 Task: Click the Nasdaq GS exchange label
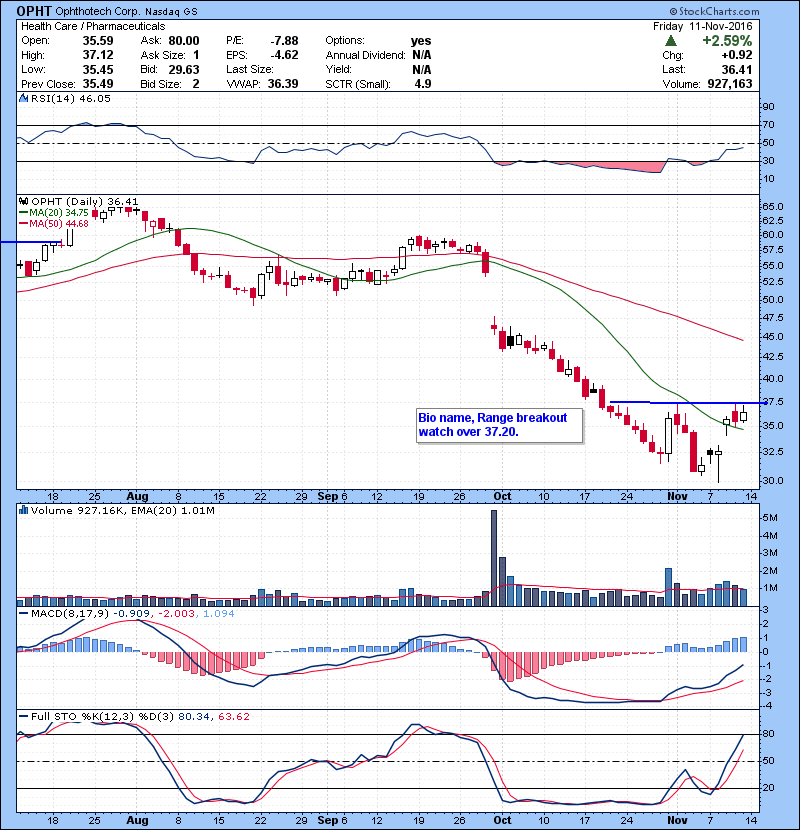(x=171, y=12)
